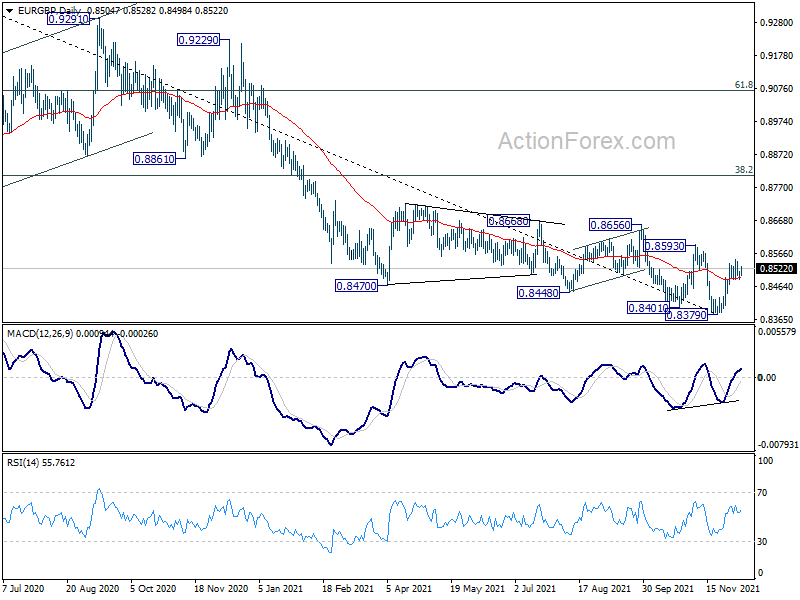This screenshot has height=600, width=800.
Task: Click the EURGBP Daily title text
Action: (x=49, y=10)
